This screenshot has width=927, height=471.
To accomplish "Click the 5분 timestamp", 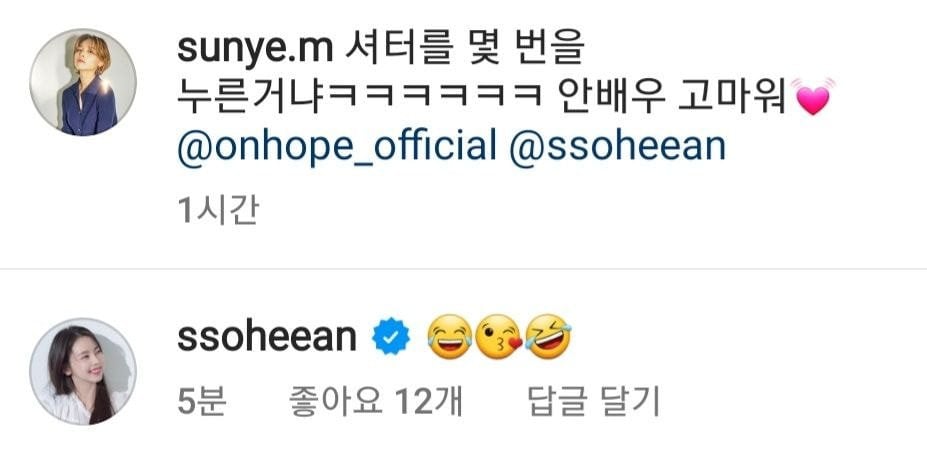I will [x=202, y=402].
